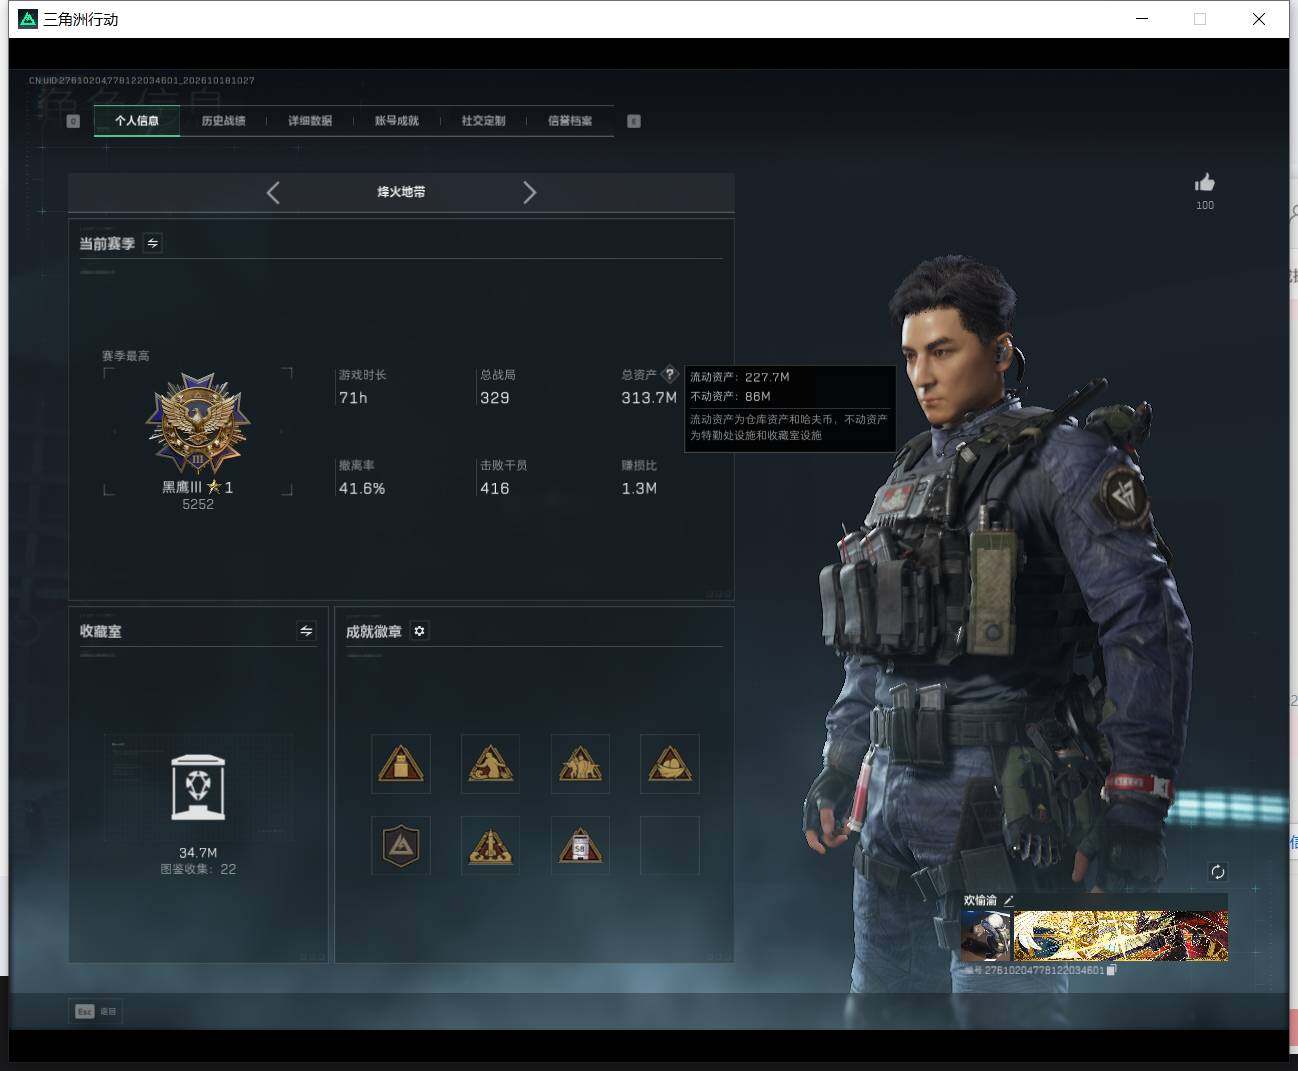Select the 社交定制 tab
1298x1071 pixels.
pyautogui.click(x=483, y=121)
